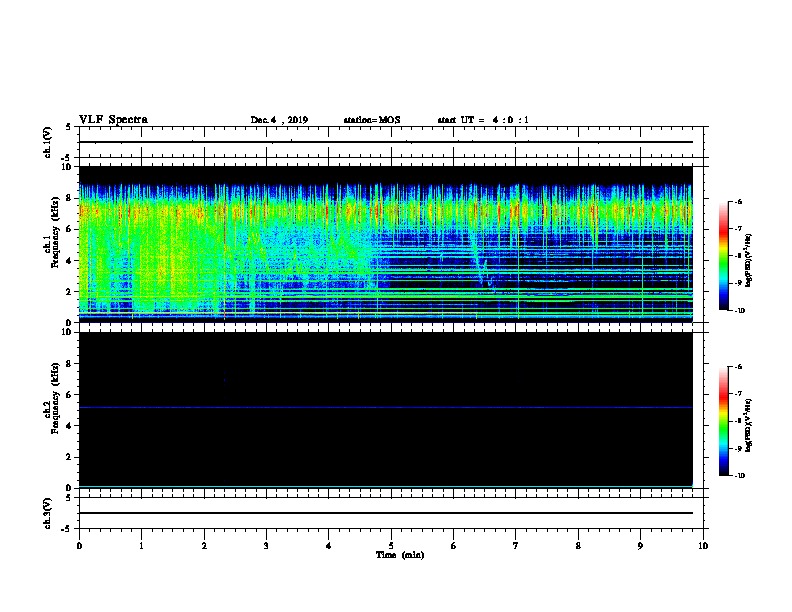Click time axis tick label "9"
This screenshot has width=792, height=612.
tap(640, 546)
